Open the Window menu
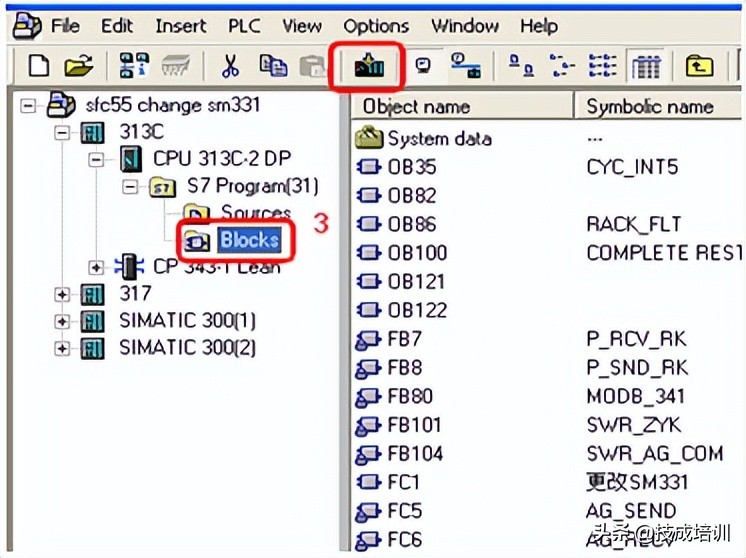Image resolution: width=746 pixels, height=558 pixels. (465, 26)
